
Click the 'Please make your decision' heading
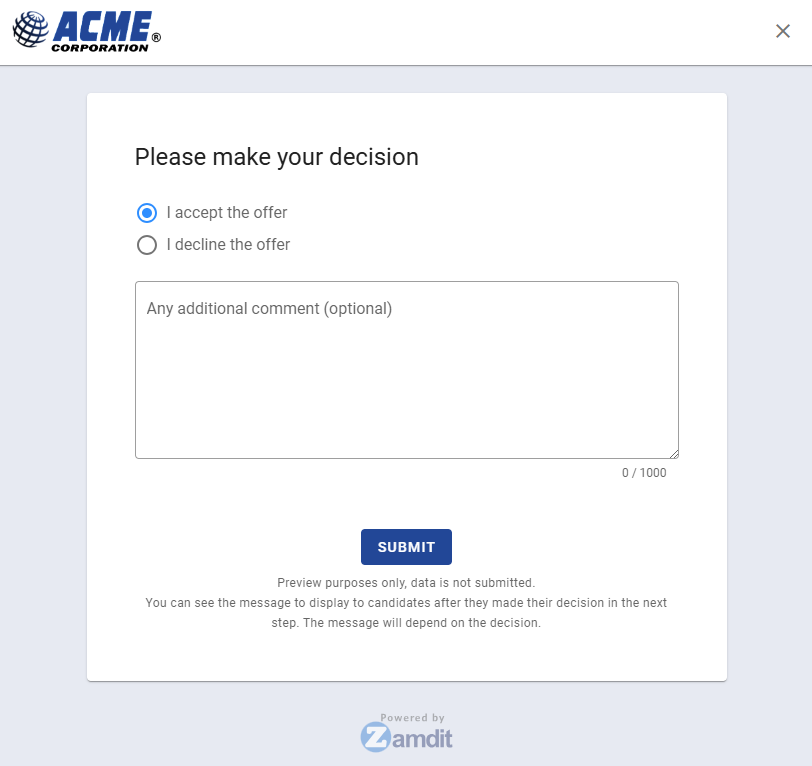[x=276, y=157]
